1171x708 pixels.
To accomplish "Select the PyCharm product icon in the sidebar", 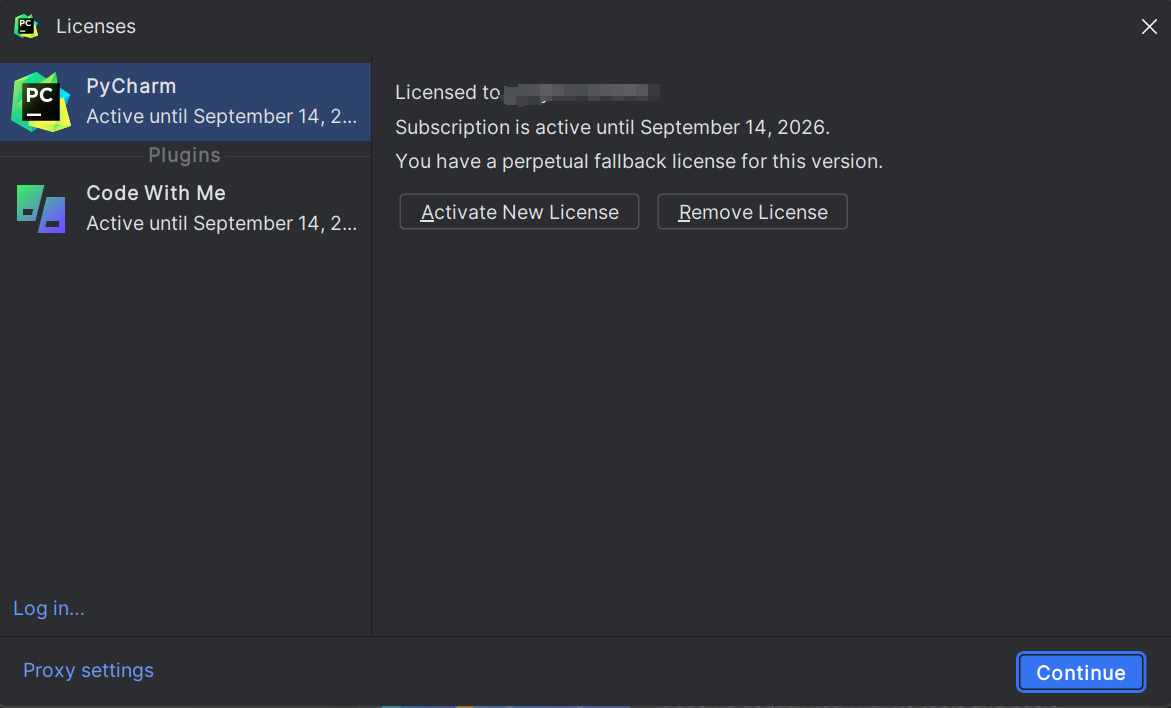I will click(x=41, y=102).
